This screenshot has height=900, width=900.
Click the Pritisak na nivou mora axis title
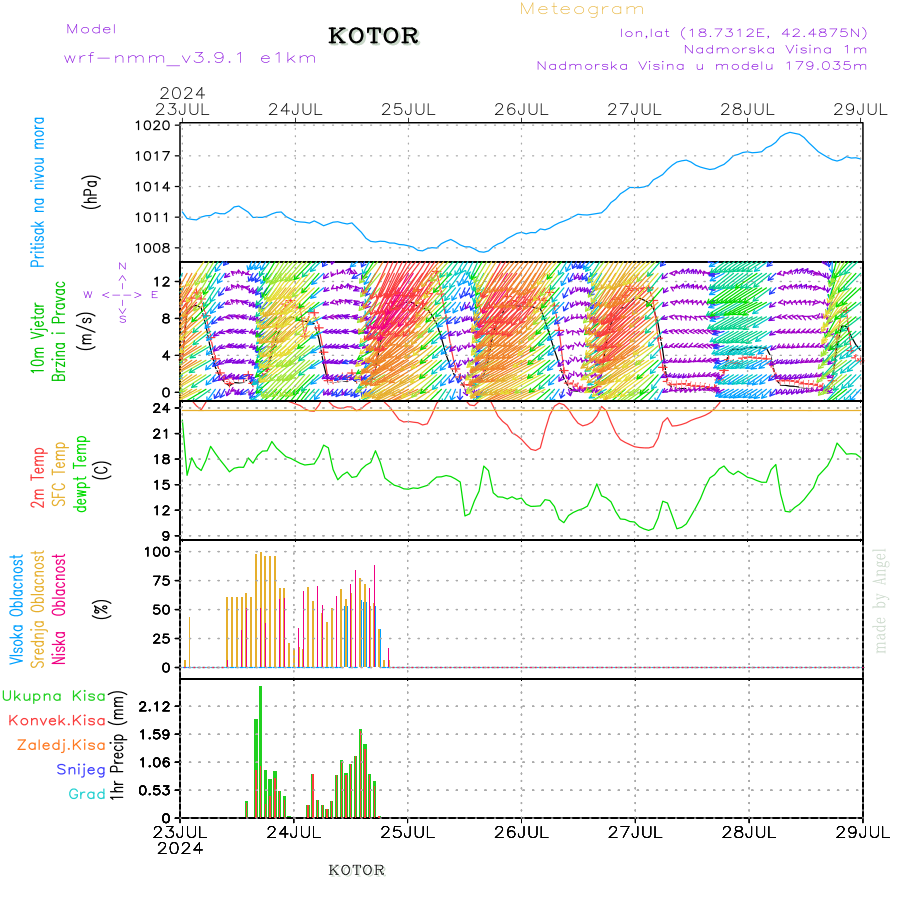click(x=38, y=192)
